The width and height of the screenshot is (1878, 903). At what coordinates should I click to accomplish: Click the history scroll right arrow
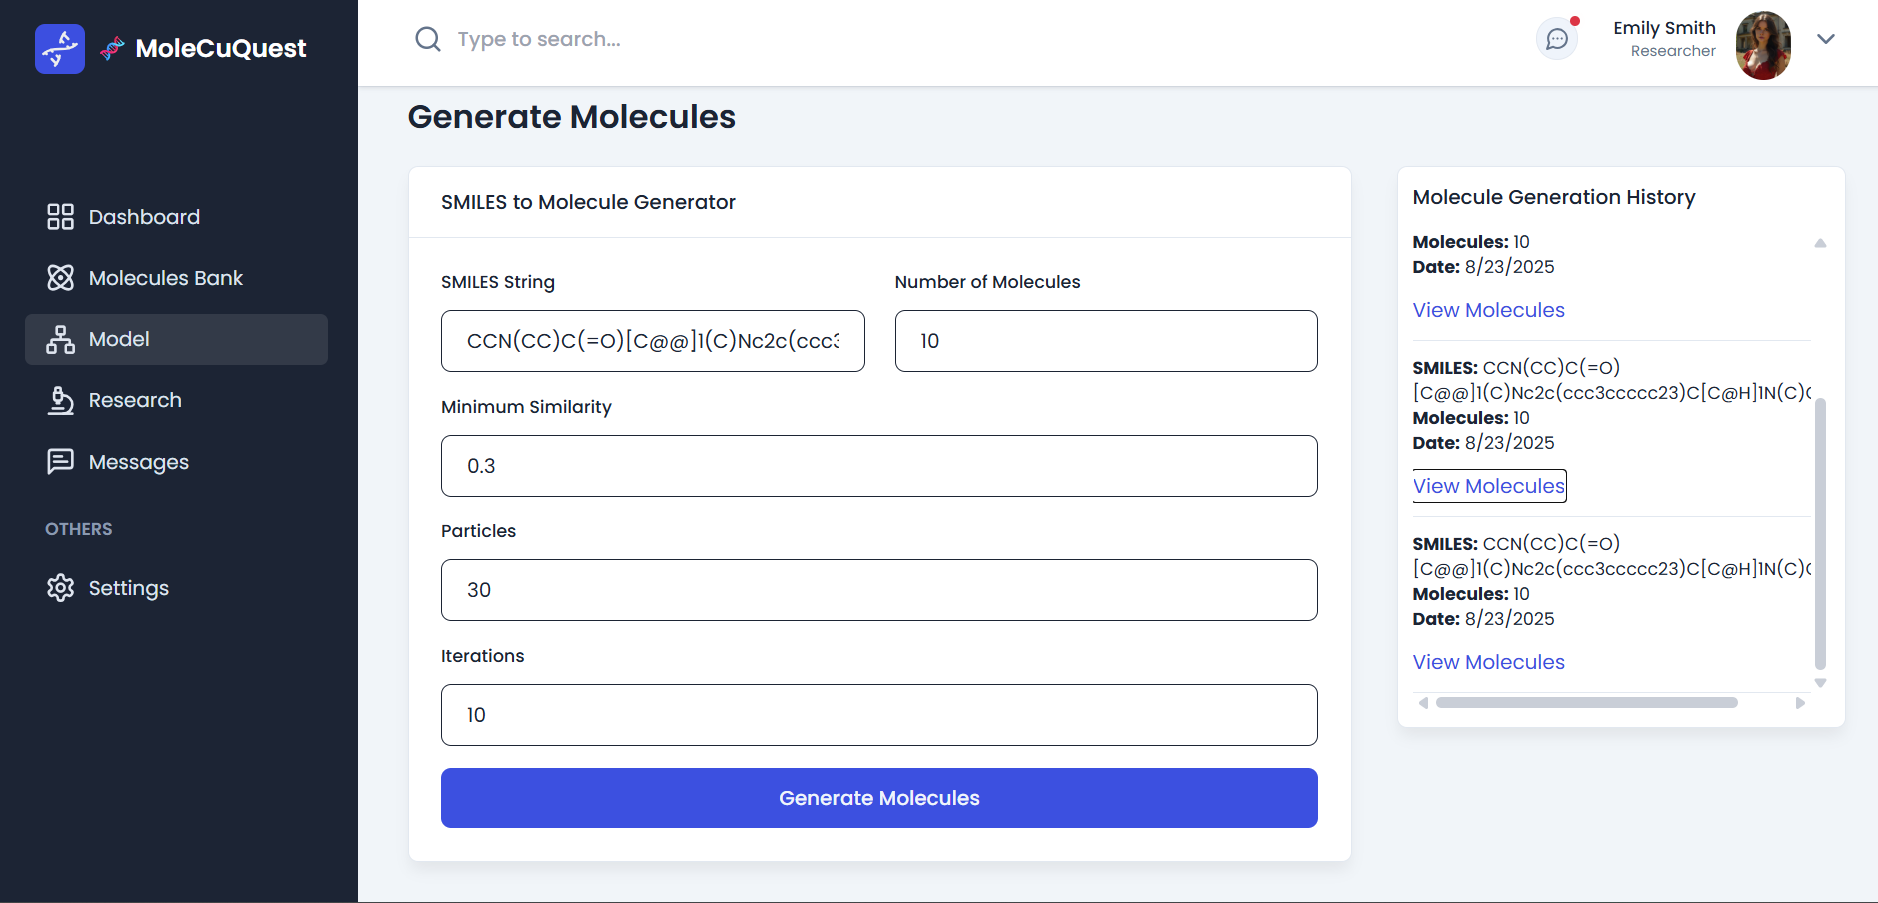[x=1800, y=702]
